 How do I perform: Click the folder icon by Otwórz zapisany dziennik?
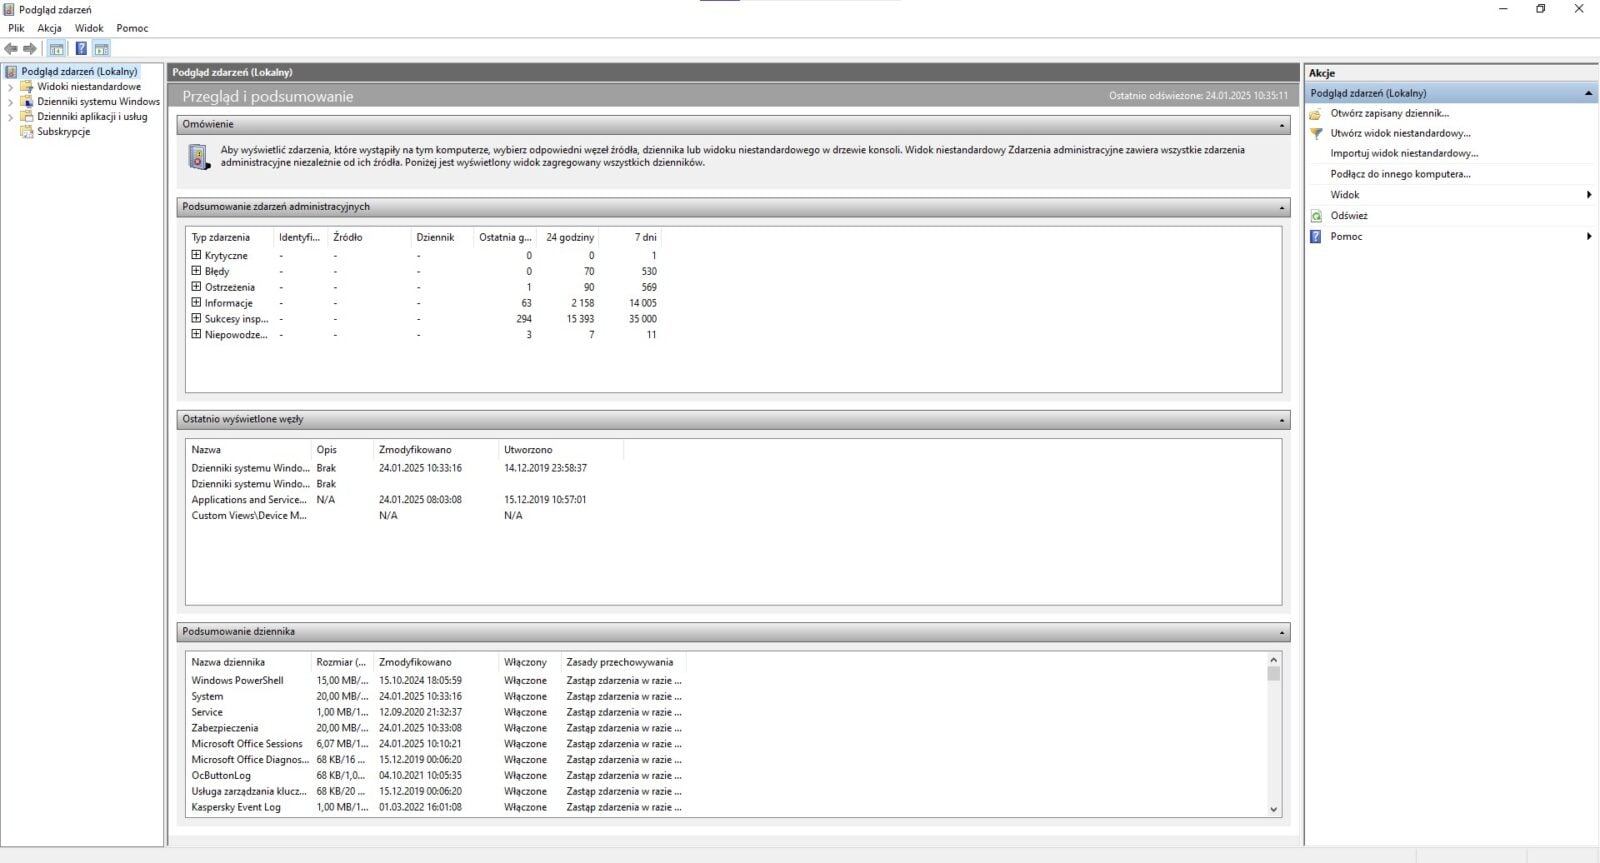coord(1317,114)
